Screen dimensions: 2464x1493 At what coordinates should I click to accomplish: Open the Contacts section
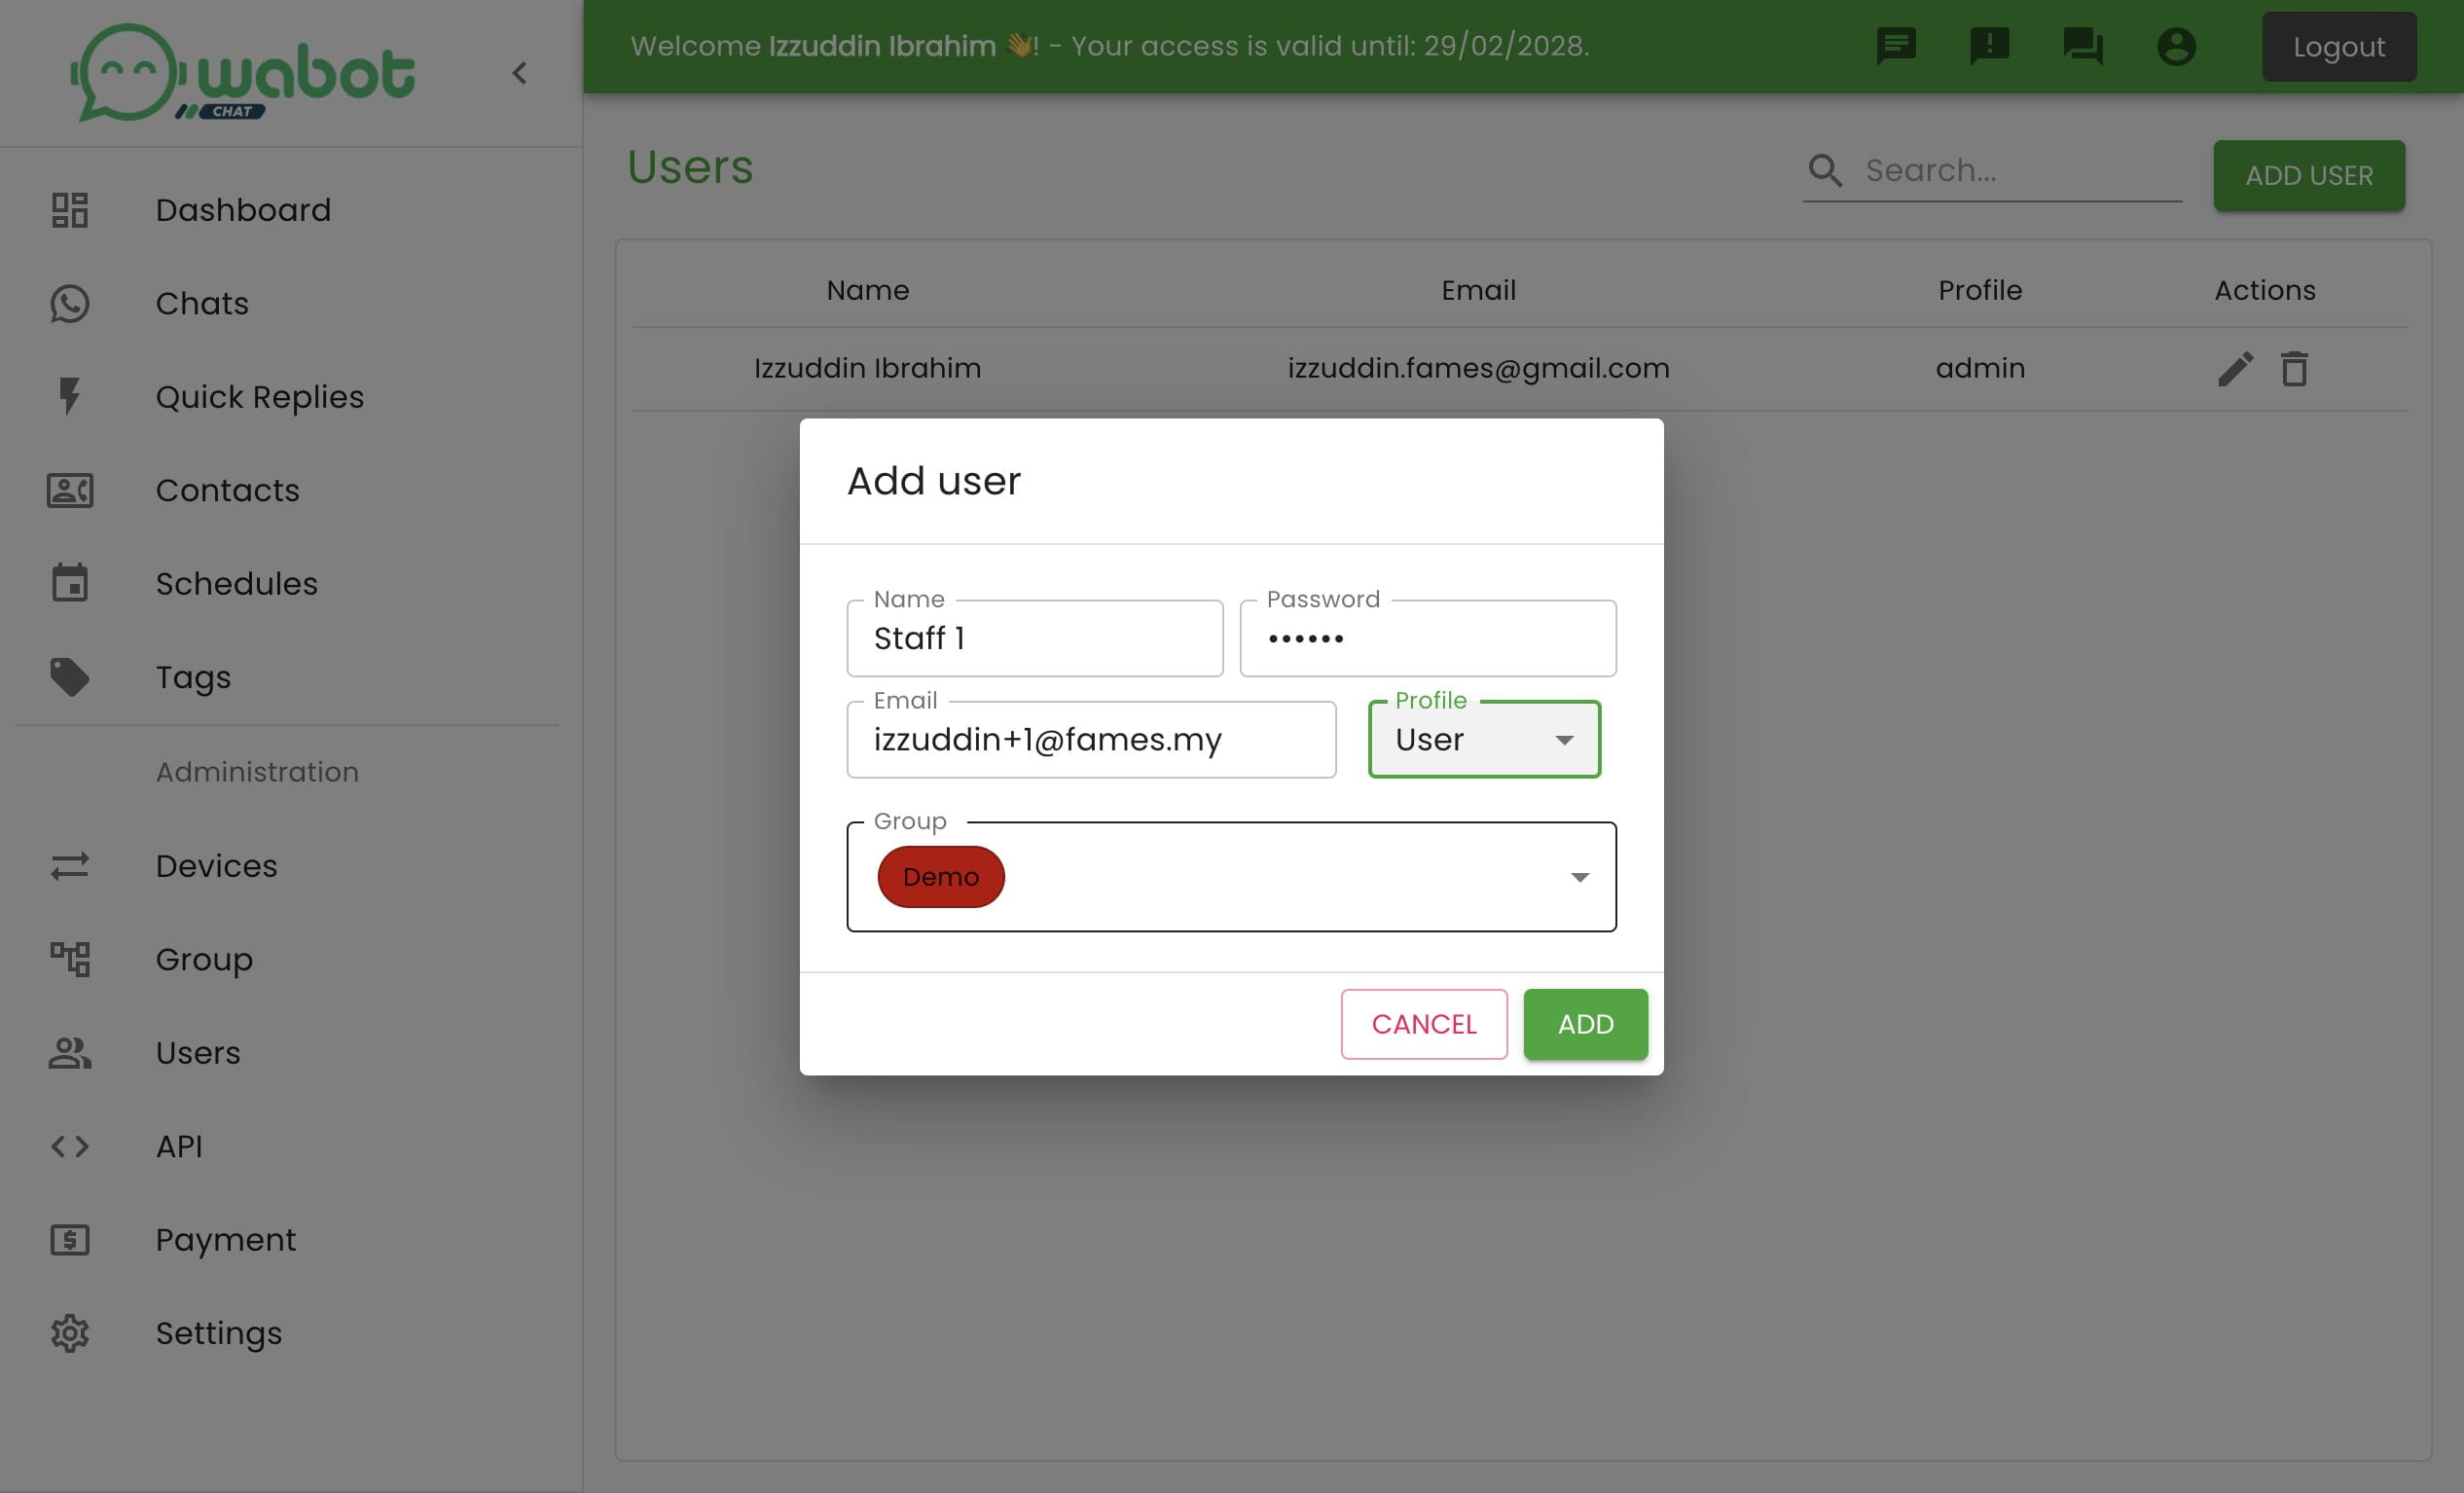pyautogui.click(x=227, y=490)
